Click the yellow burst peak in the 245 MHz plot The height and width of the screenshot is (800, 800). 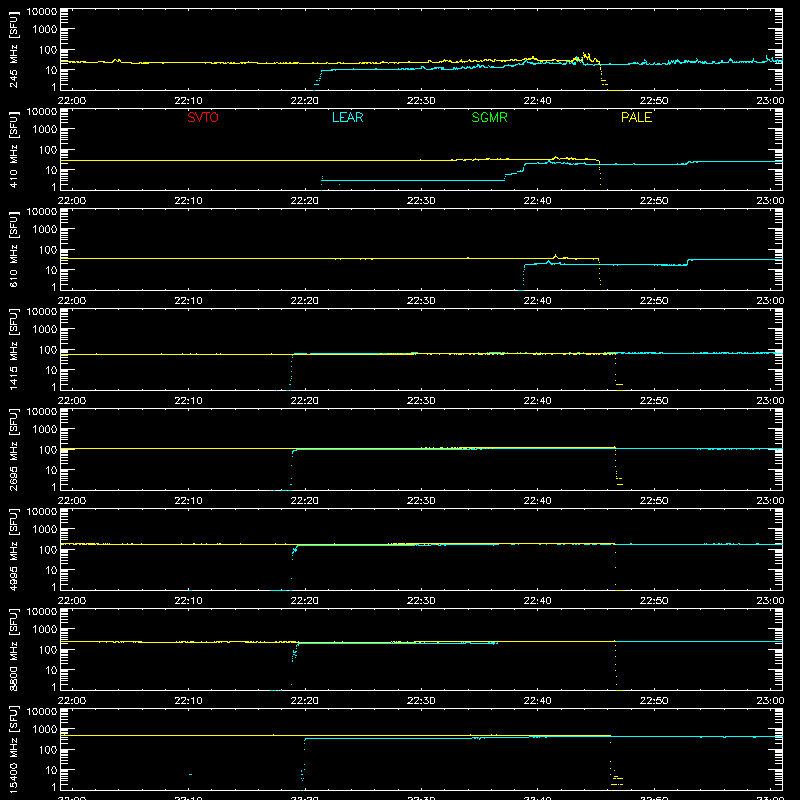pyautogui.click(x=585, y=55)
